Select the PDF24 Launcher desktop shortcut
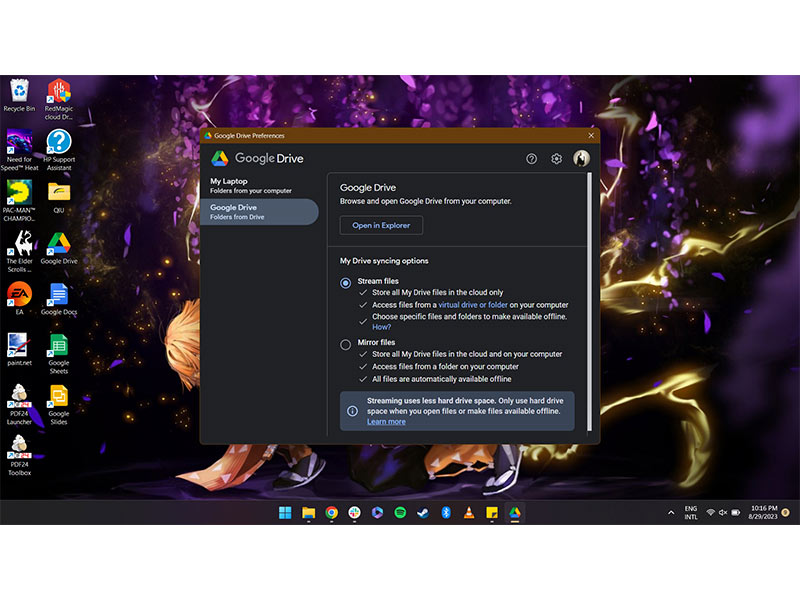This screenshot has height=600, width=800. [x=19, y=405]
